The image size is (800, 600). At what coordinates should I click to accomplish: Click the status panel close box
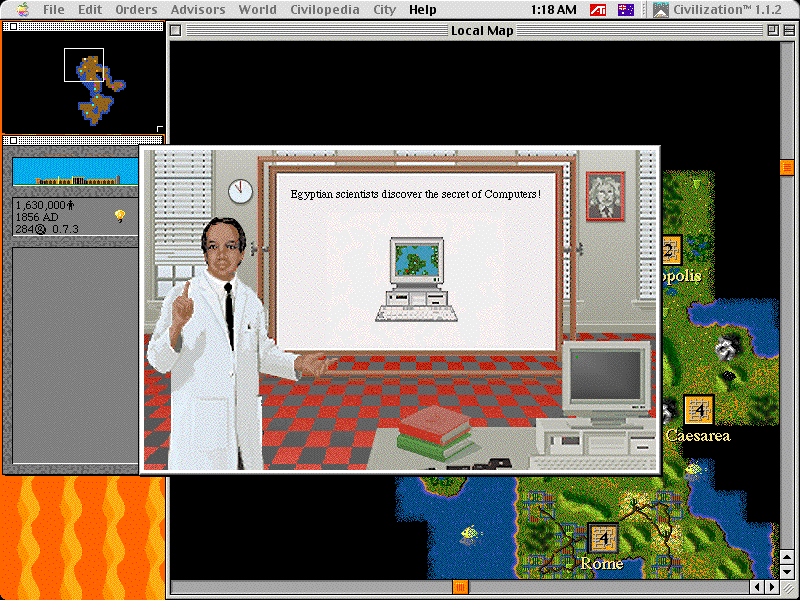coord(13,140)
